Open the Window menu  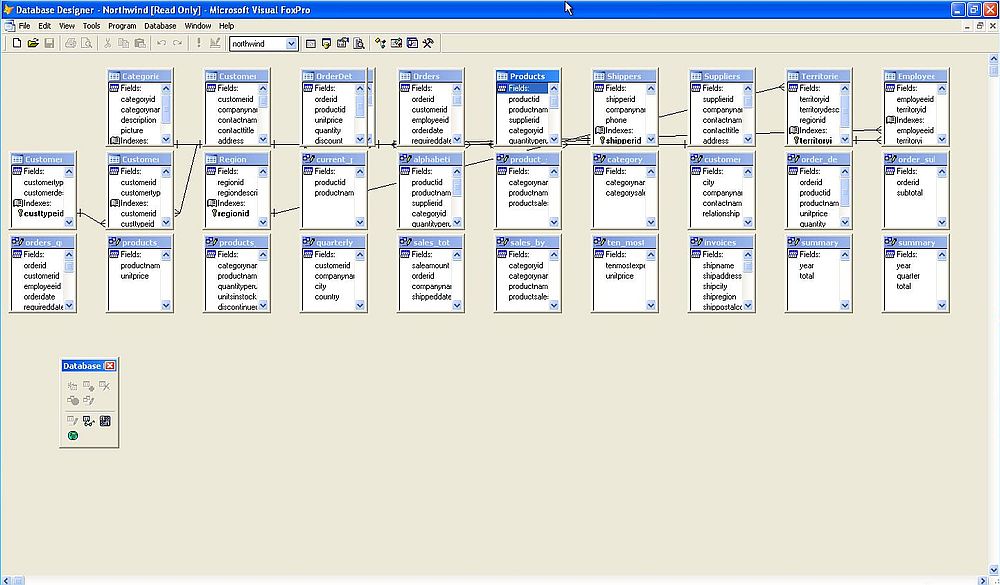pos(198,26)
